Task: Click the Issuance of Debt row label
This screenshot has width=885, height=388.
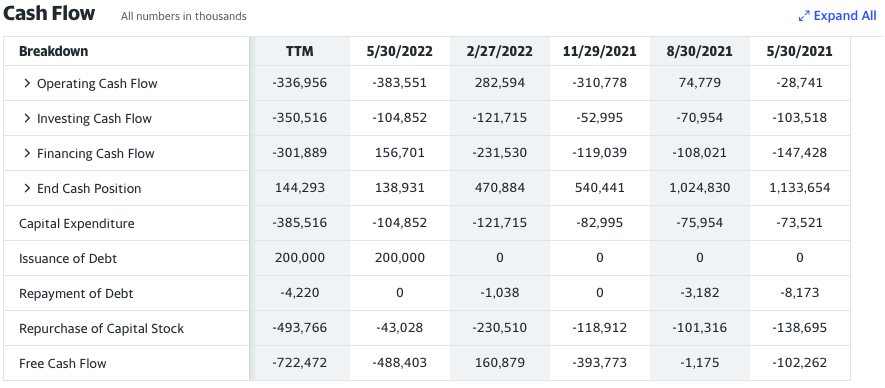Action: (x=68, y=259)
